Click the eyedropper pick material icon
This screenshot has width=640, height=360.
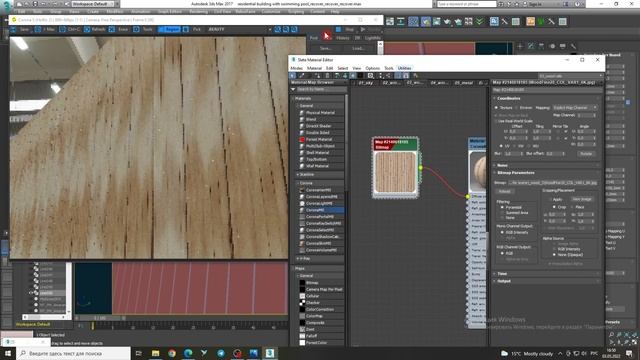(302, 76)
